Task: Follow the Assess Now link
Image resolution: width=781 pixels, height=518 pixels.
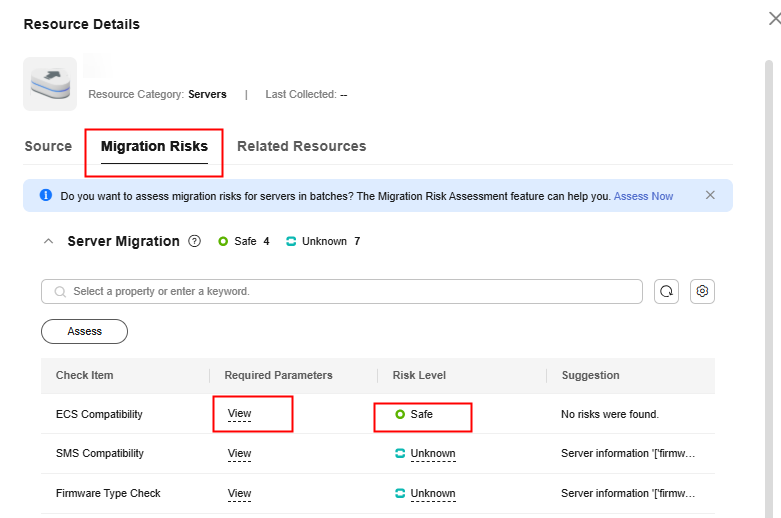Action: click(643, 196)
